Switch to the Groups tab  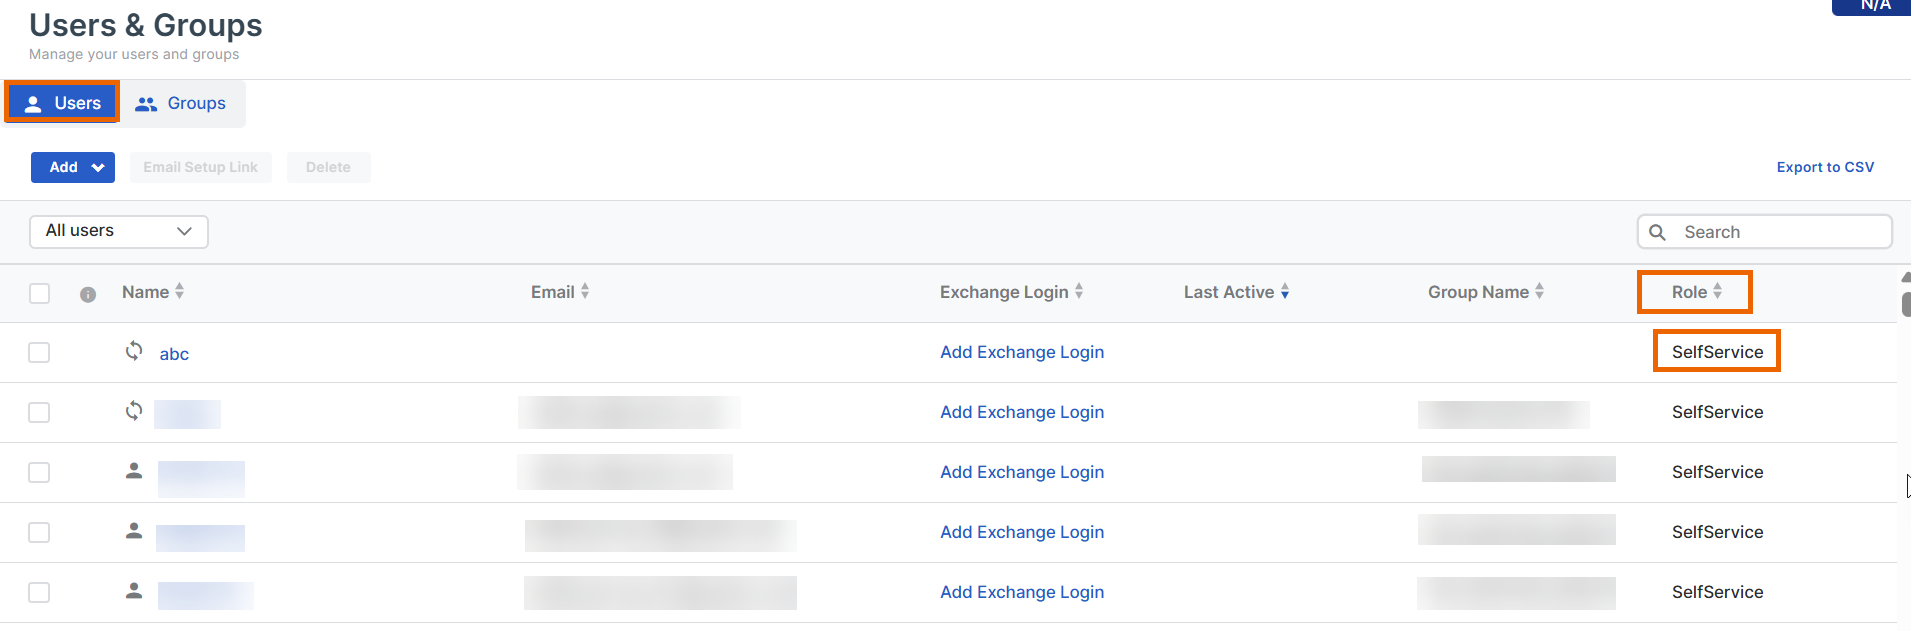(182, 103)
